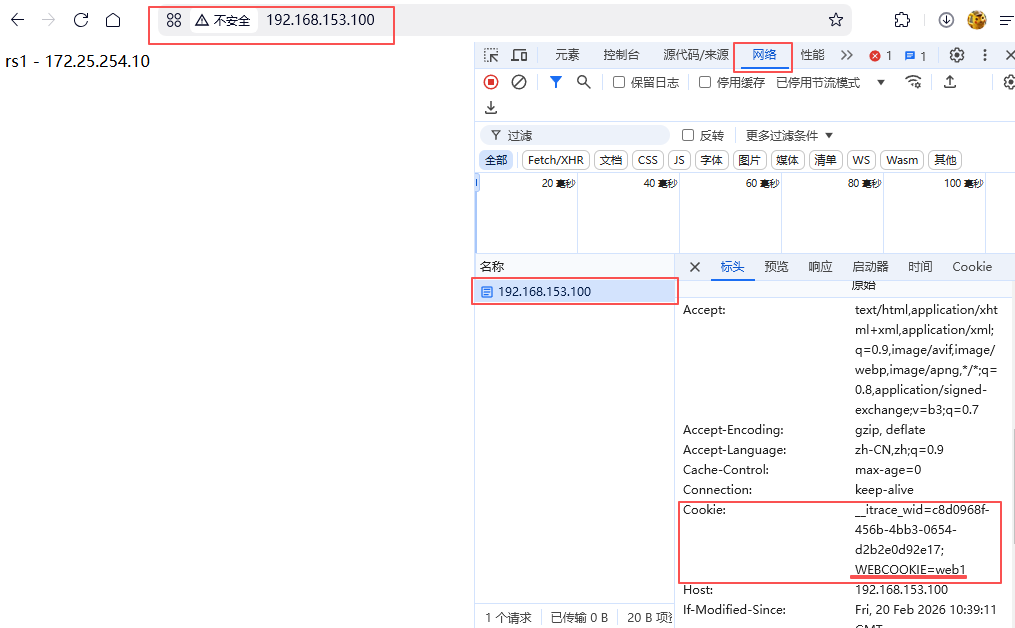Open network conditions wifi icon
1015x628 pixels.
click(x=913, y=82)
